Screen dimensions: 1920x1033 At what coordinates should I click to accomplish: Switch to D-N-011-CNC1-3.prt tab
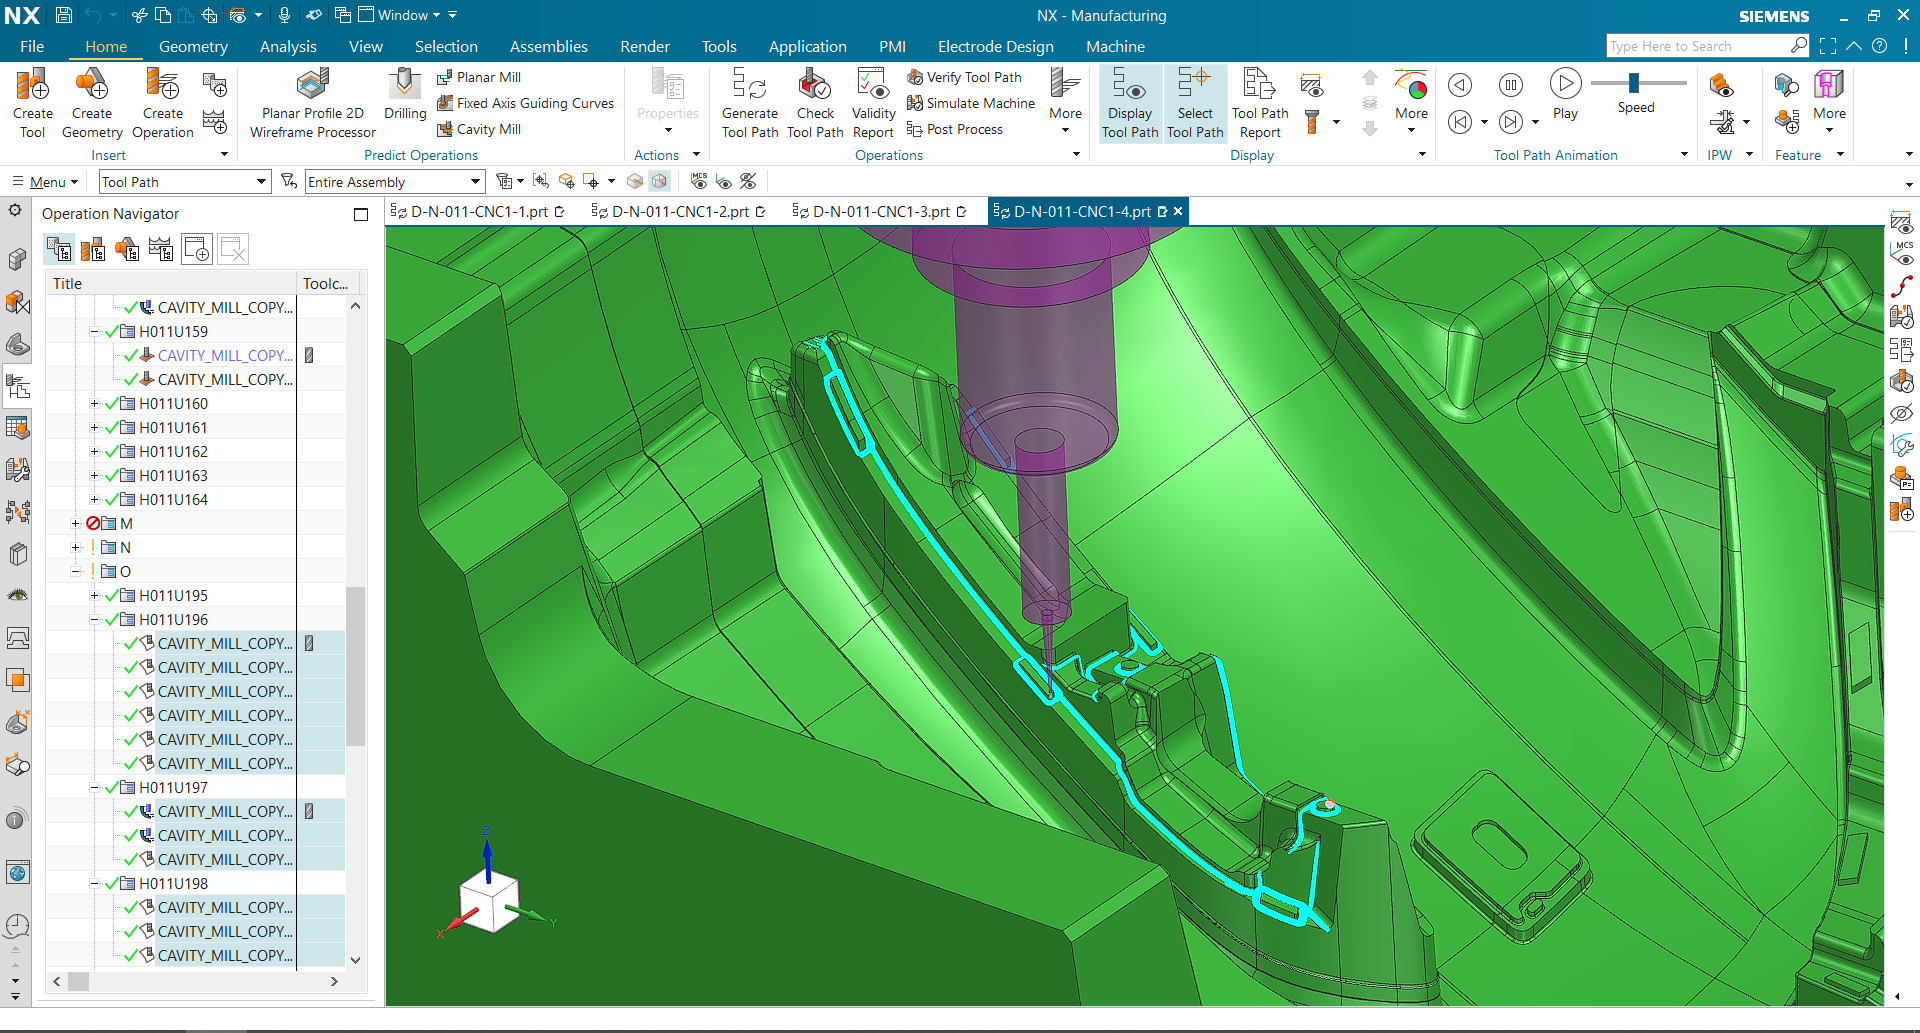(880, 212)
